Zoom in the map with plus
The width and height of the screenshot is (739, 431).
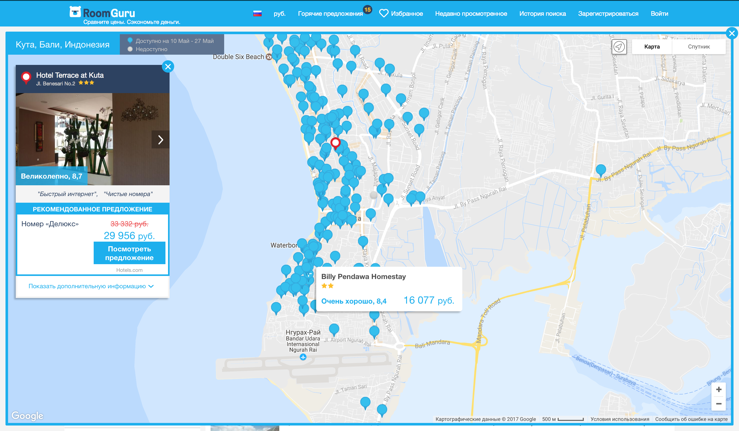718,390
